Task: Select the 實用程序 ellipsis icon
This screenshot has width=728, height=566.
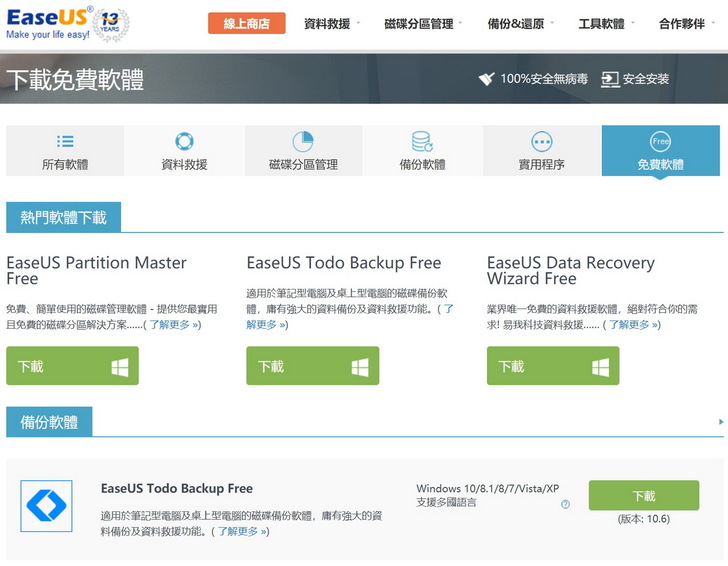Action: click(x=541, y=141)
